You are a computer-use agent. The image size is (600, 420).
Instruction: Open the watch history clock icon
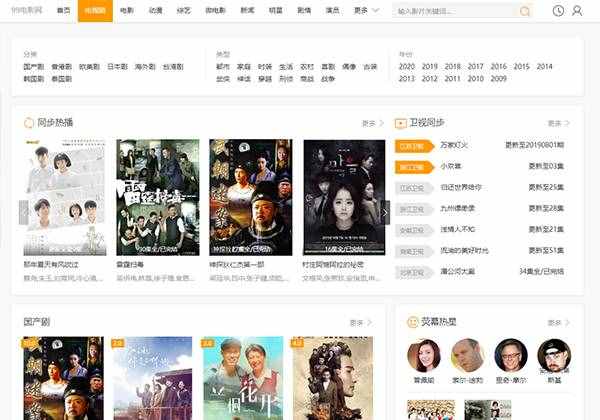(558, 11)
